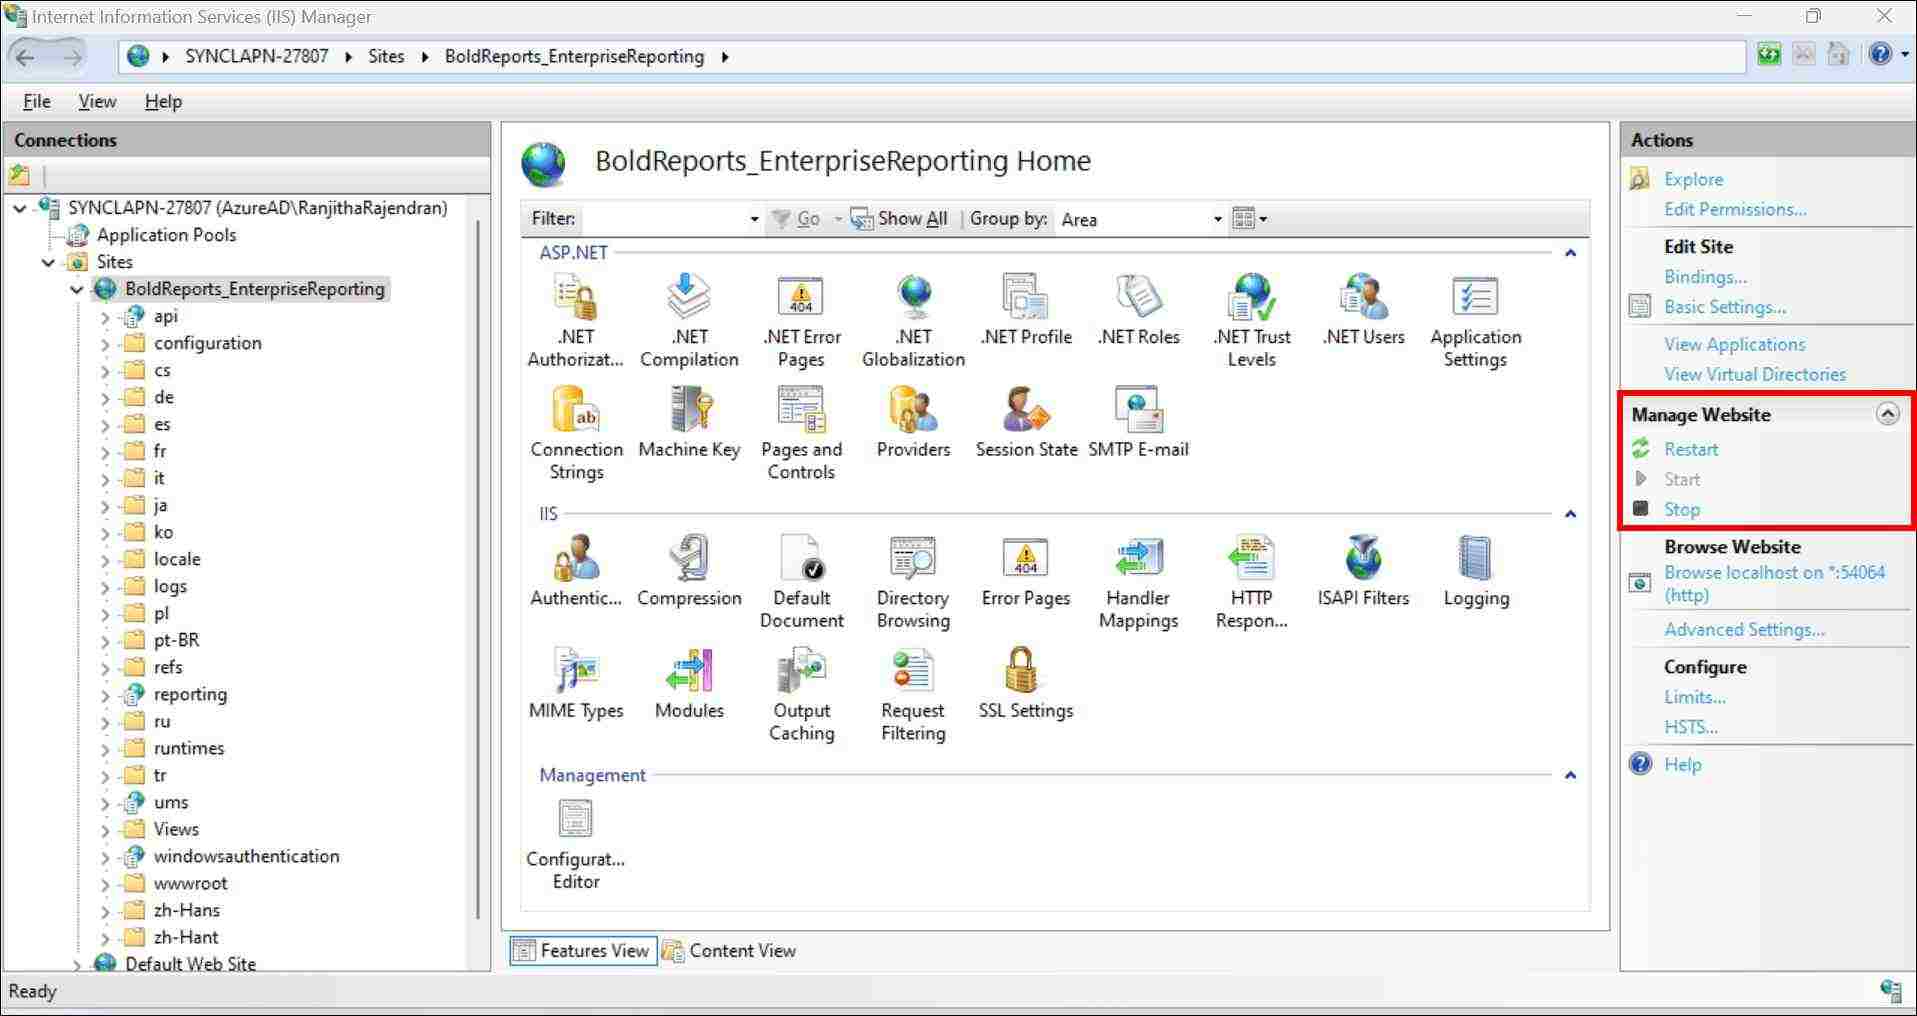The width and height of the screenshot is (1917, 1016).
Task: Click the Connections pane vertical scrollbar
Action: 478,570
